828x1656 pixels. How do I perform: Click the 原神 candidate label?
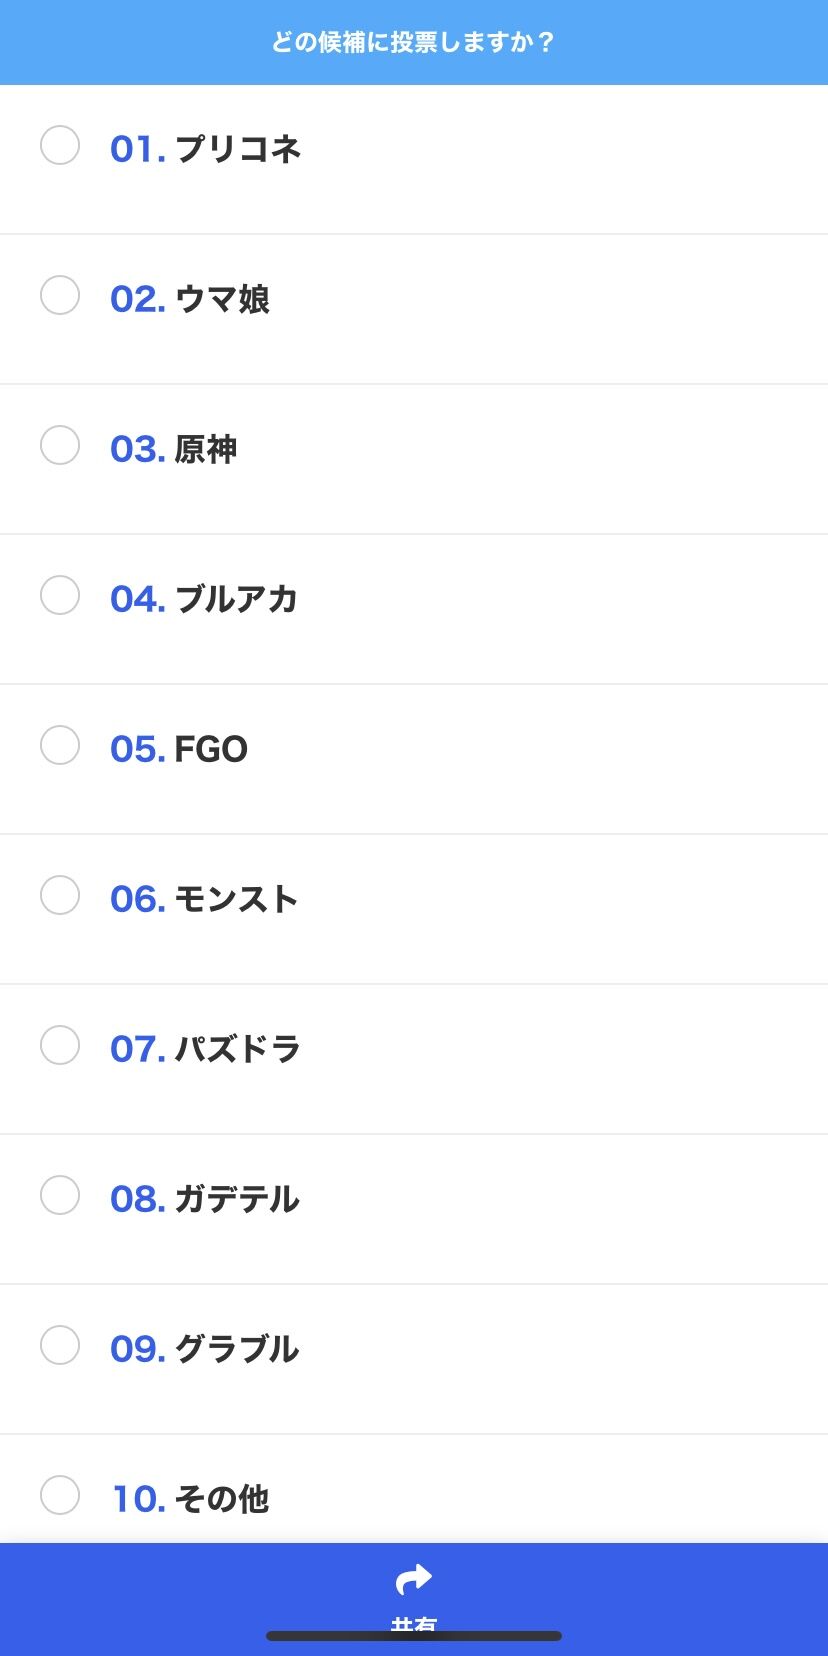pos(206,449)
